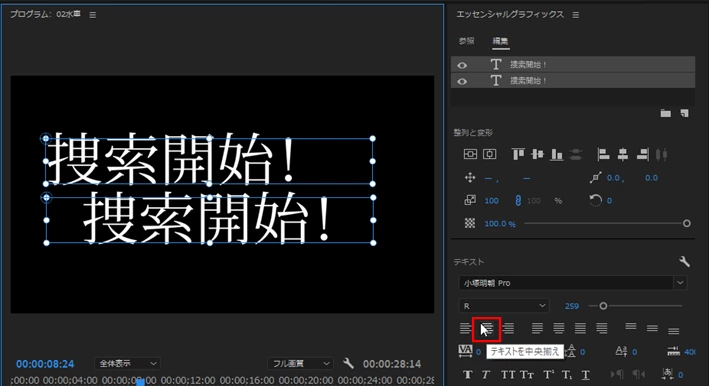
Task: Align selected layers to left edge
Action: point(603,154)
